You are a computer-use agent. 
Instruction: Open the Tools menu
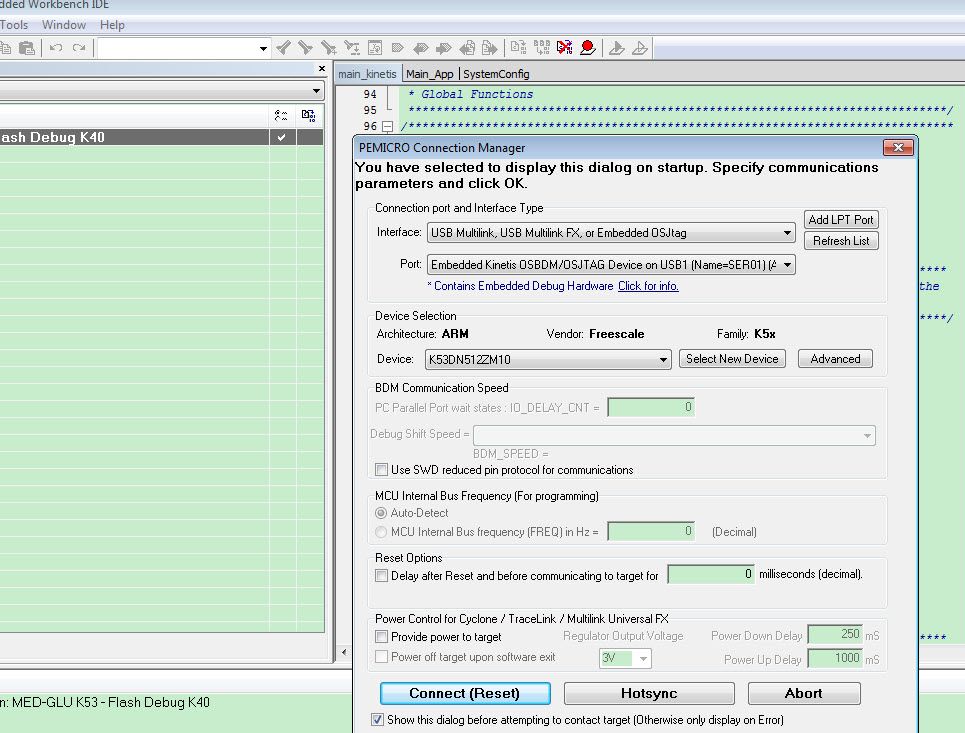point(14,25)
